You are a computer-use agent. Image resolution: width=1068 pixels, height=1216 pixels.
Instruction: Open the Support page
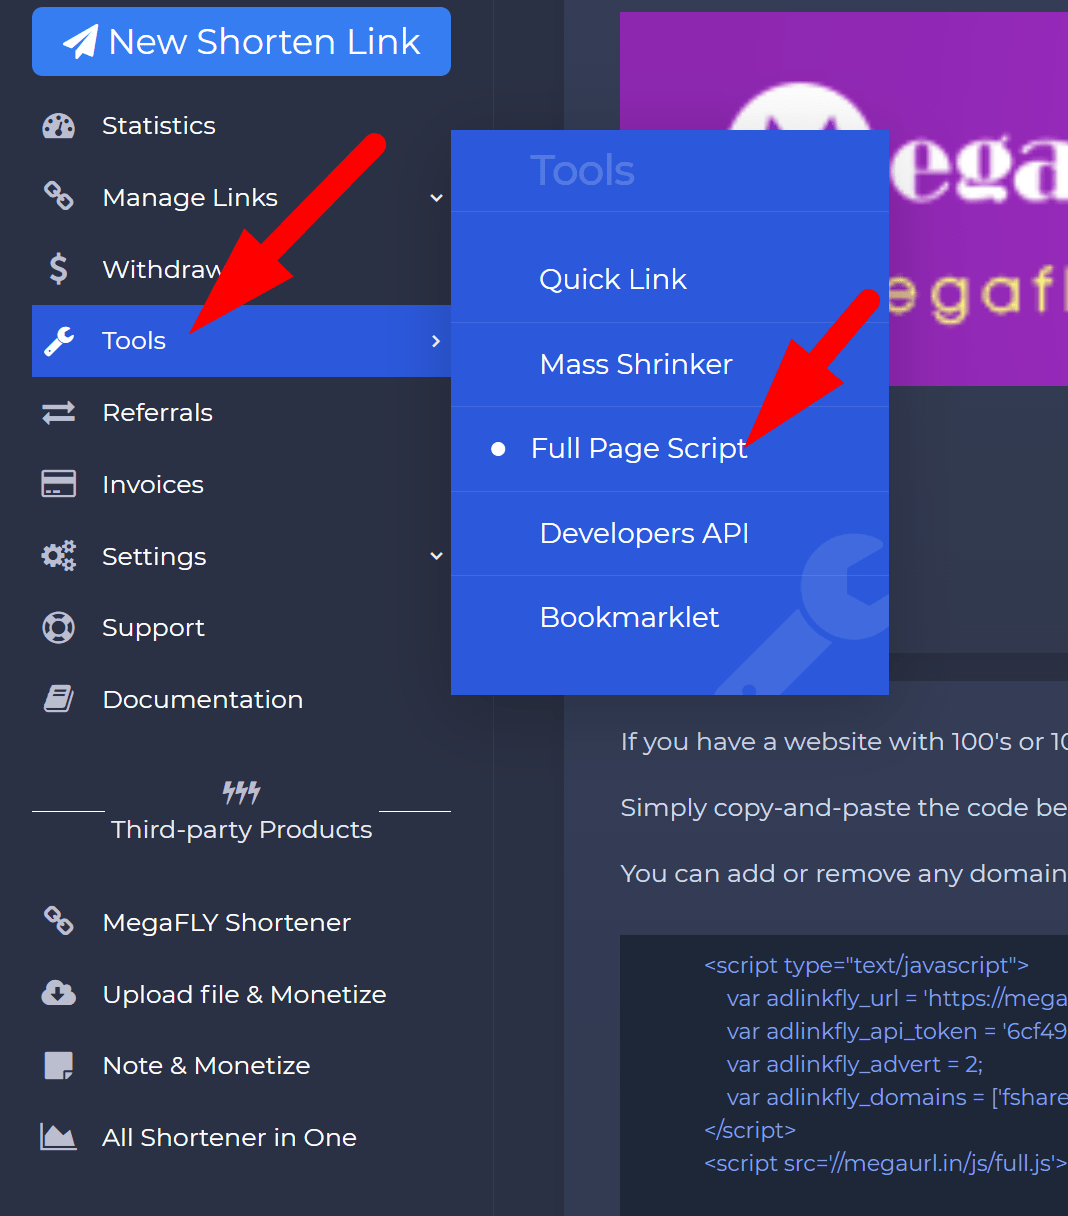tap(153, 628)
